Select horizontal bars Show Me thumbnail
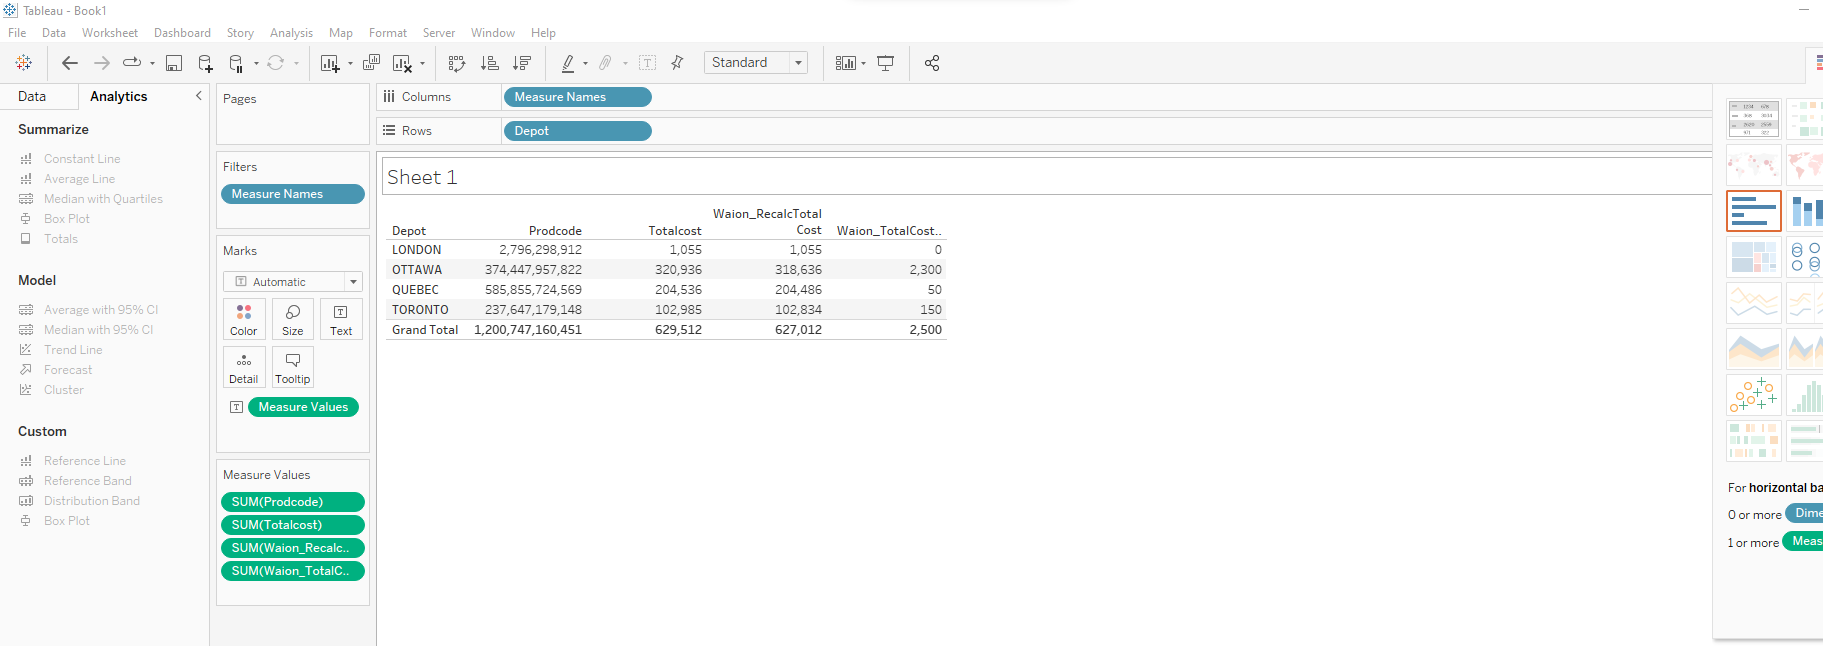The height and width of the screenshot is (646, 1823). click(1754, 211)
